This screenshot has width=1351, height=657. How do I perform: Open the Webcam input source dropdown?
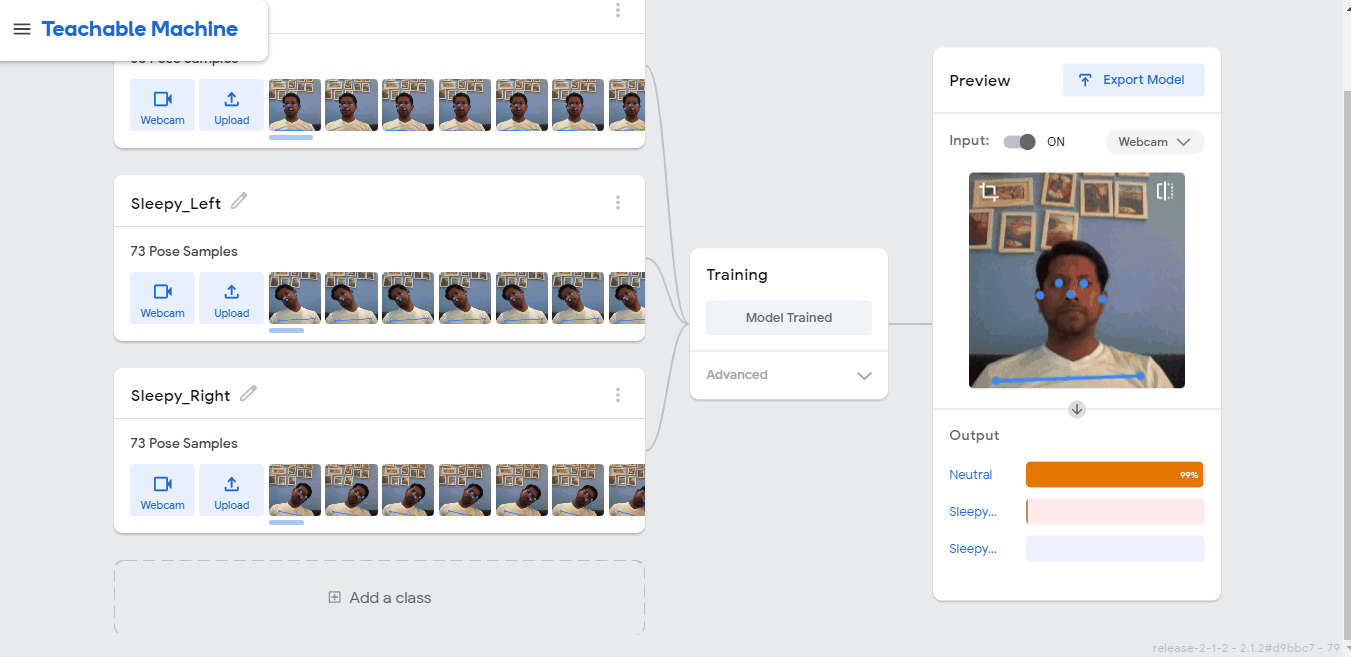click(x=1155, y=142)
